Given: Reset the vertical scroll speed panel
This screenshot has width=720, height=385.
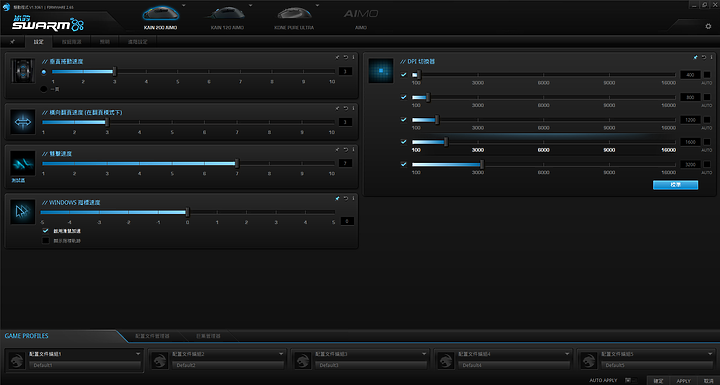Looking at the screenshot, I should 346,57.
